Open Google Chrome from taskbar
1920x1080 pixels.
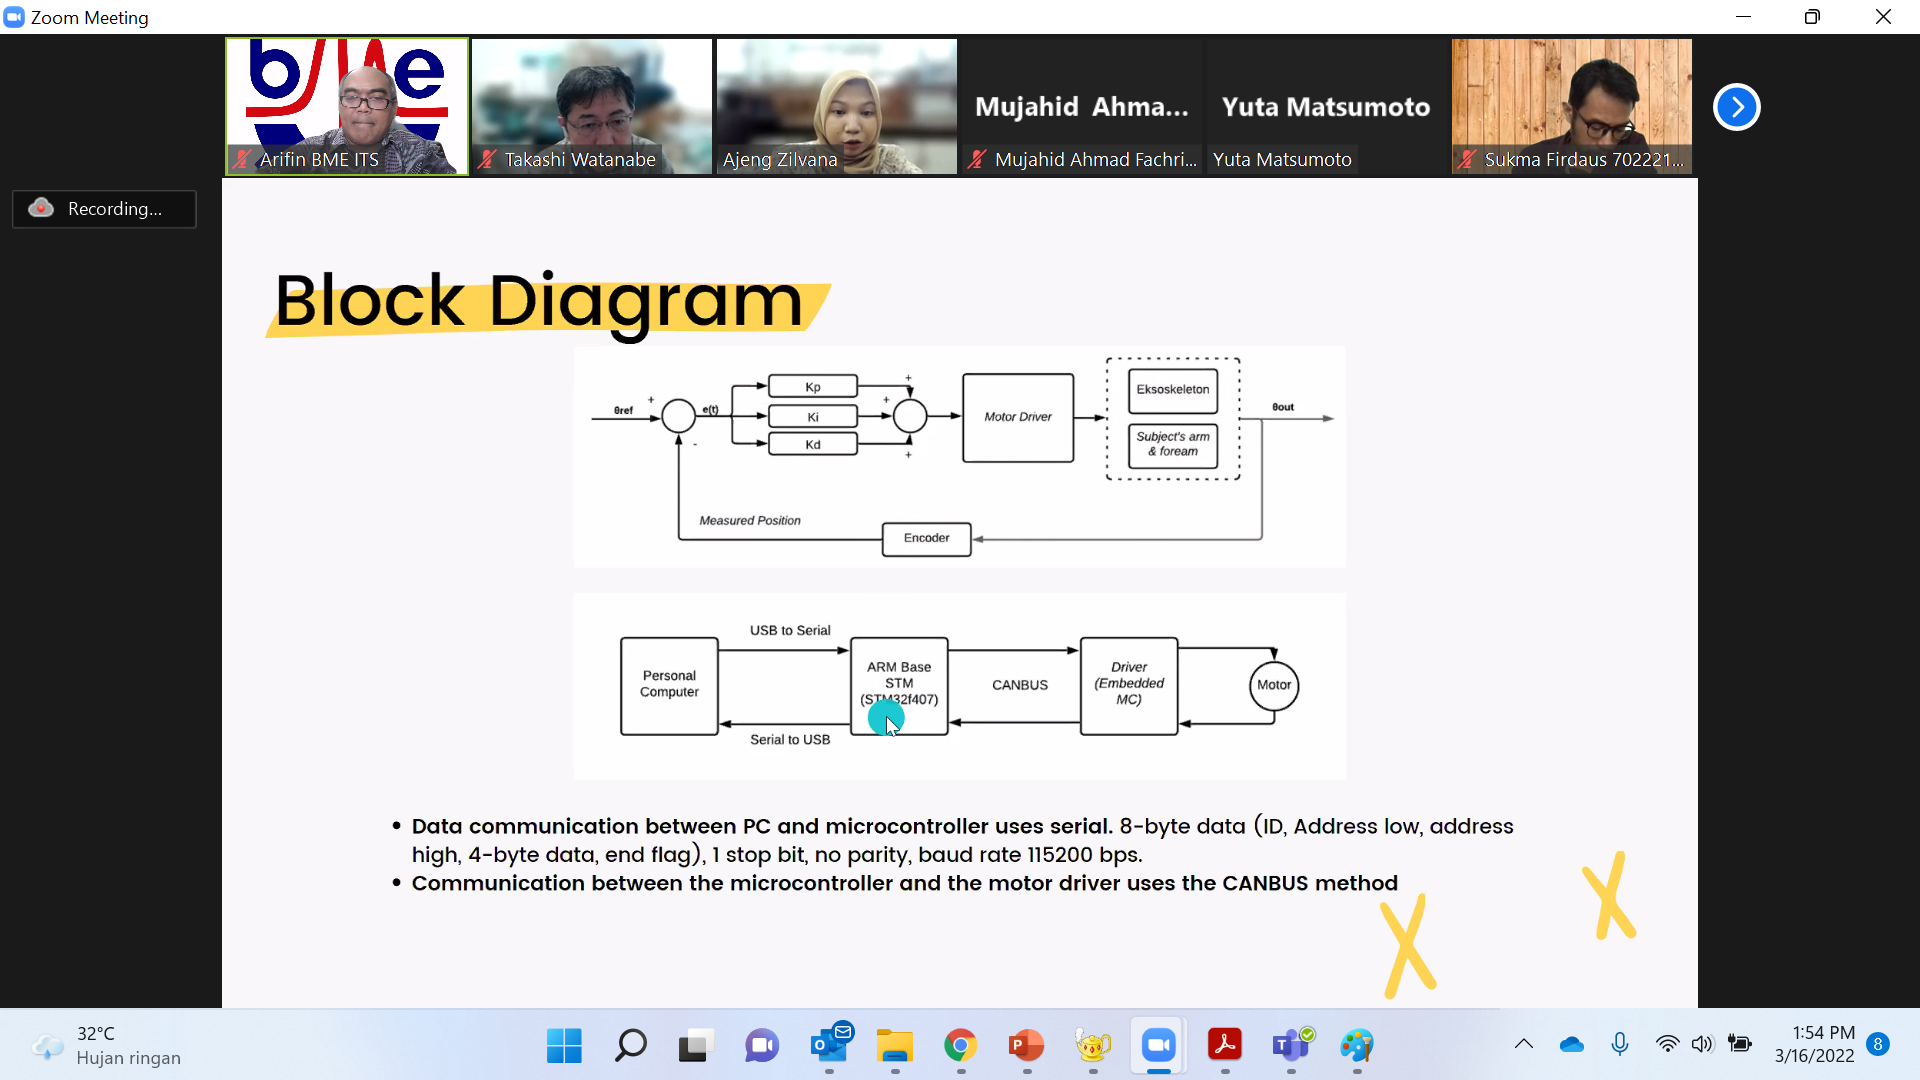tap(960, 1046)
